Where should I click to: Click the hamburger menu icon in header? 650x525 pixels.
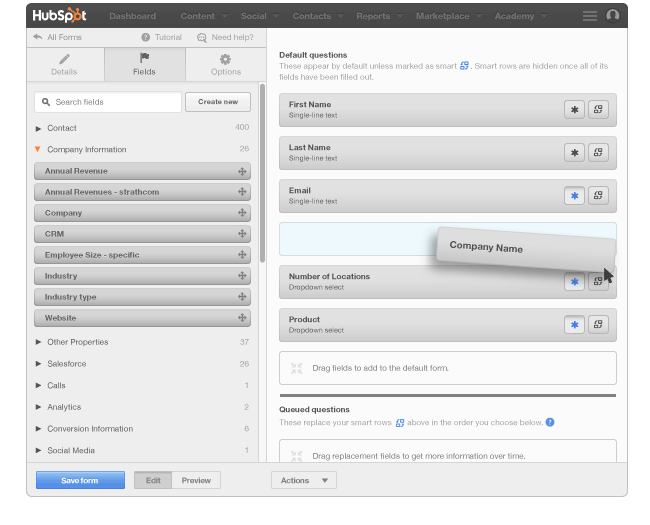click(590, 16)
